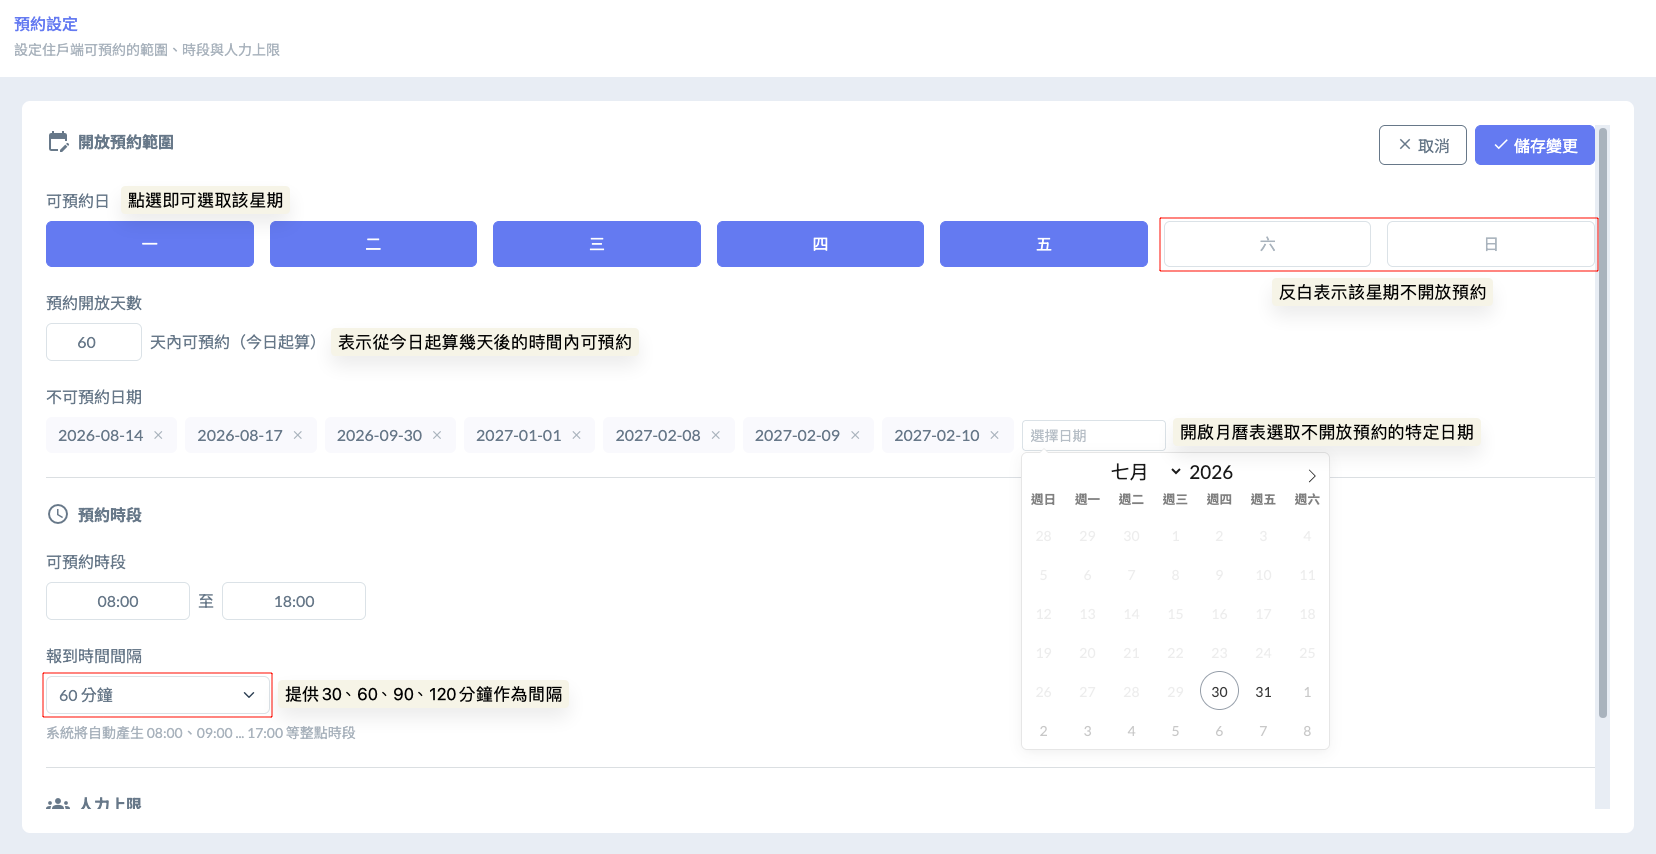Toggle Wednesday (三) as a bookable day
1656x854 pixels.
click(x=597, y=244)
